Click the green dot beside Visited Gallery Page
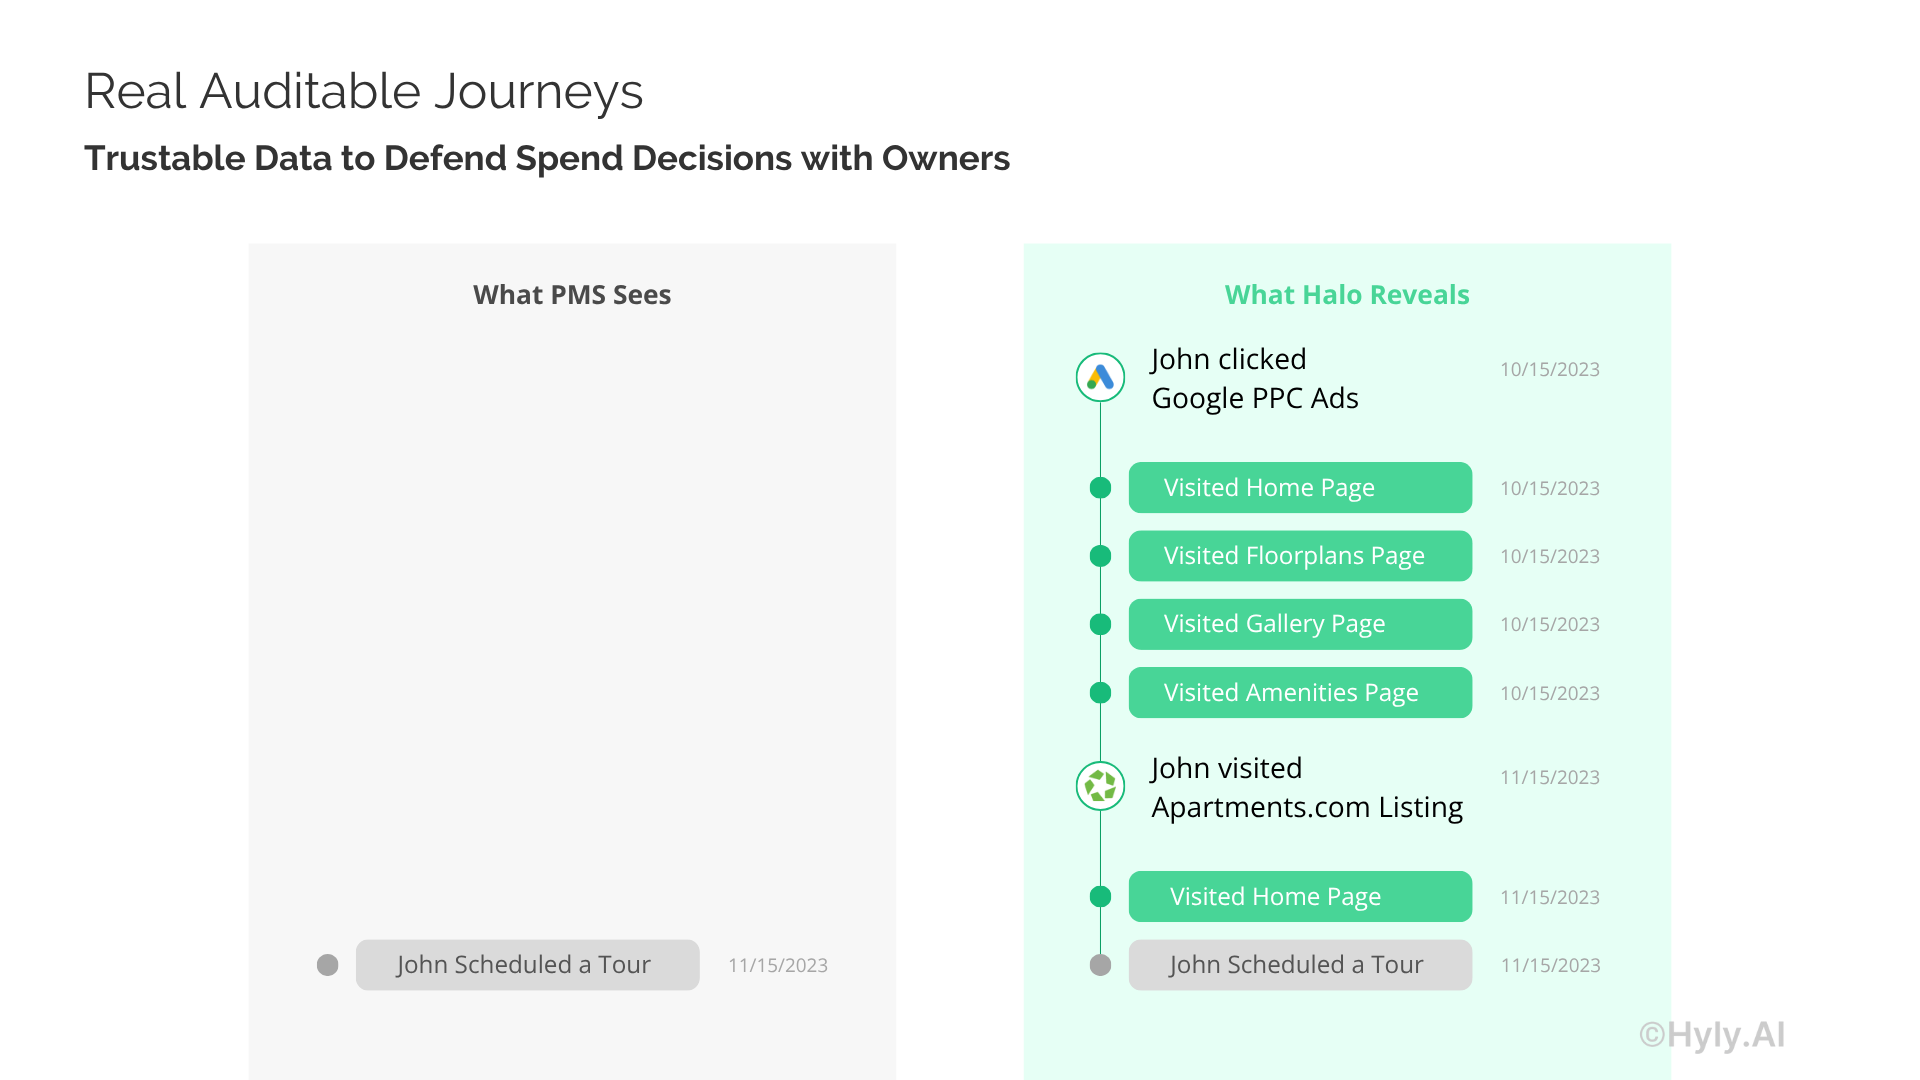 (x=1100, y=624)
